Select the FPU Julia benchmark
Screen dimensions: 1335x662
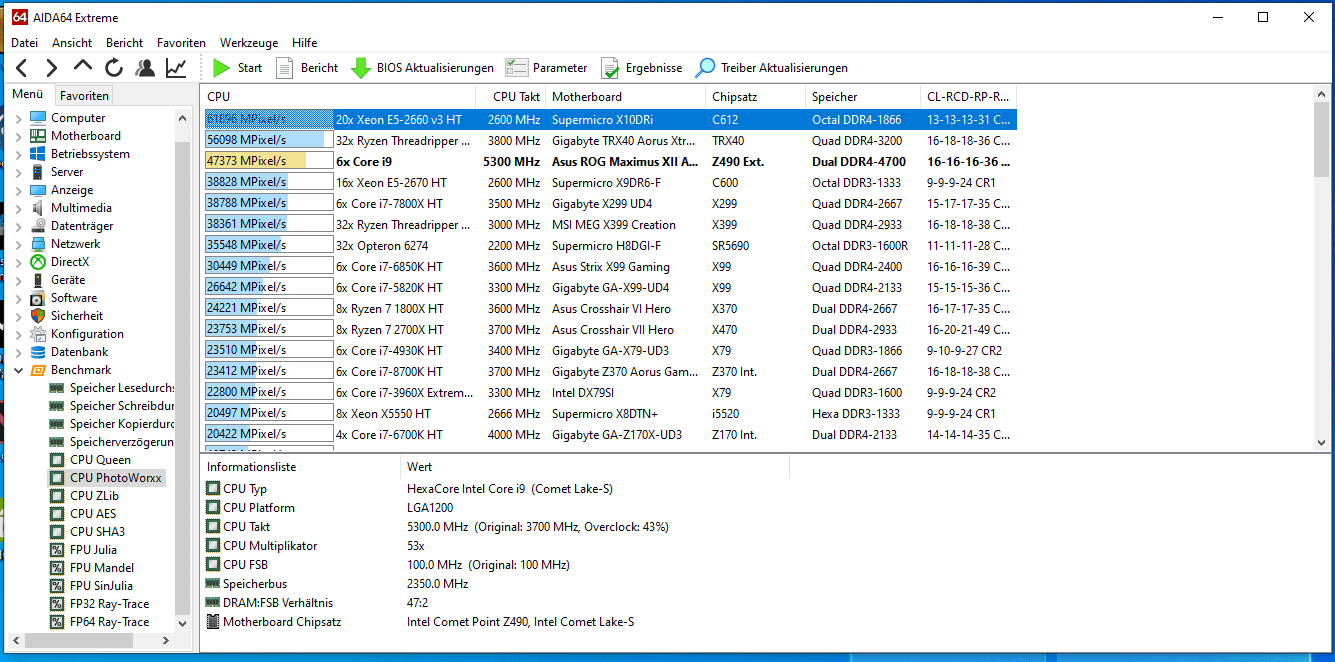pos(93,550)
